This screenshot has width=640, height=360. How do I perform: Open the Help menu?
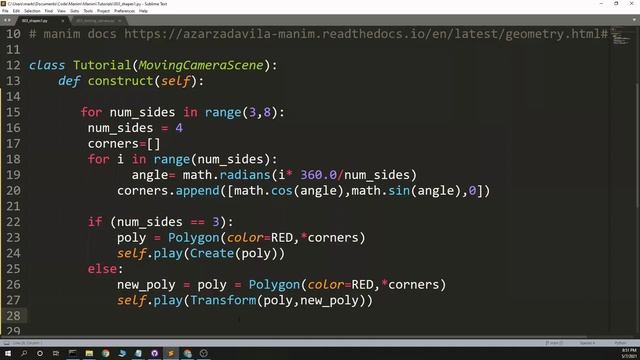[x=143, y=11]
